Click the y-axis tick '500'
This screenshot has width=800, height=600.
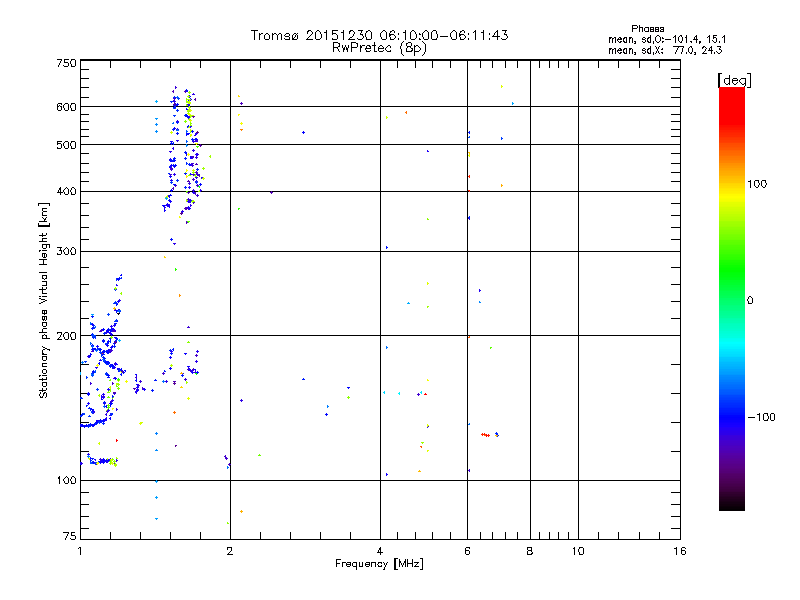tap(66, 145)
